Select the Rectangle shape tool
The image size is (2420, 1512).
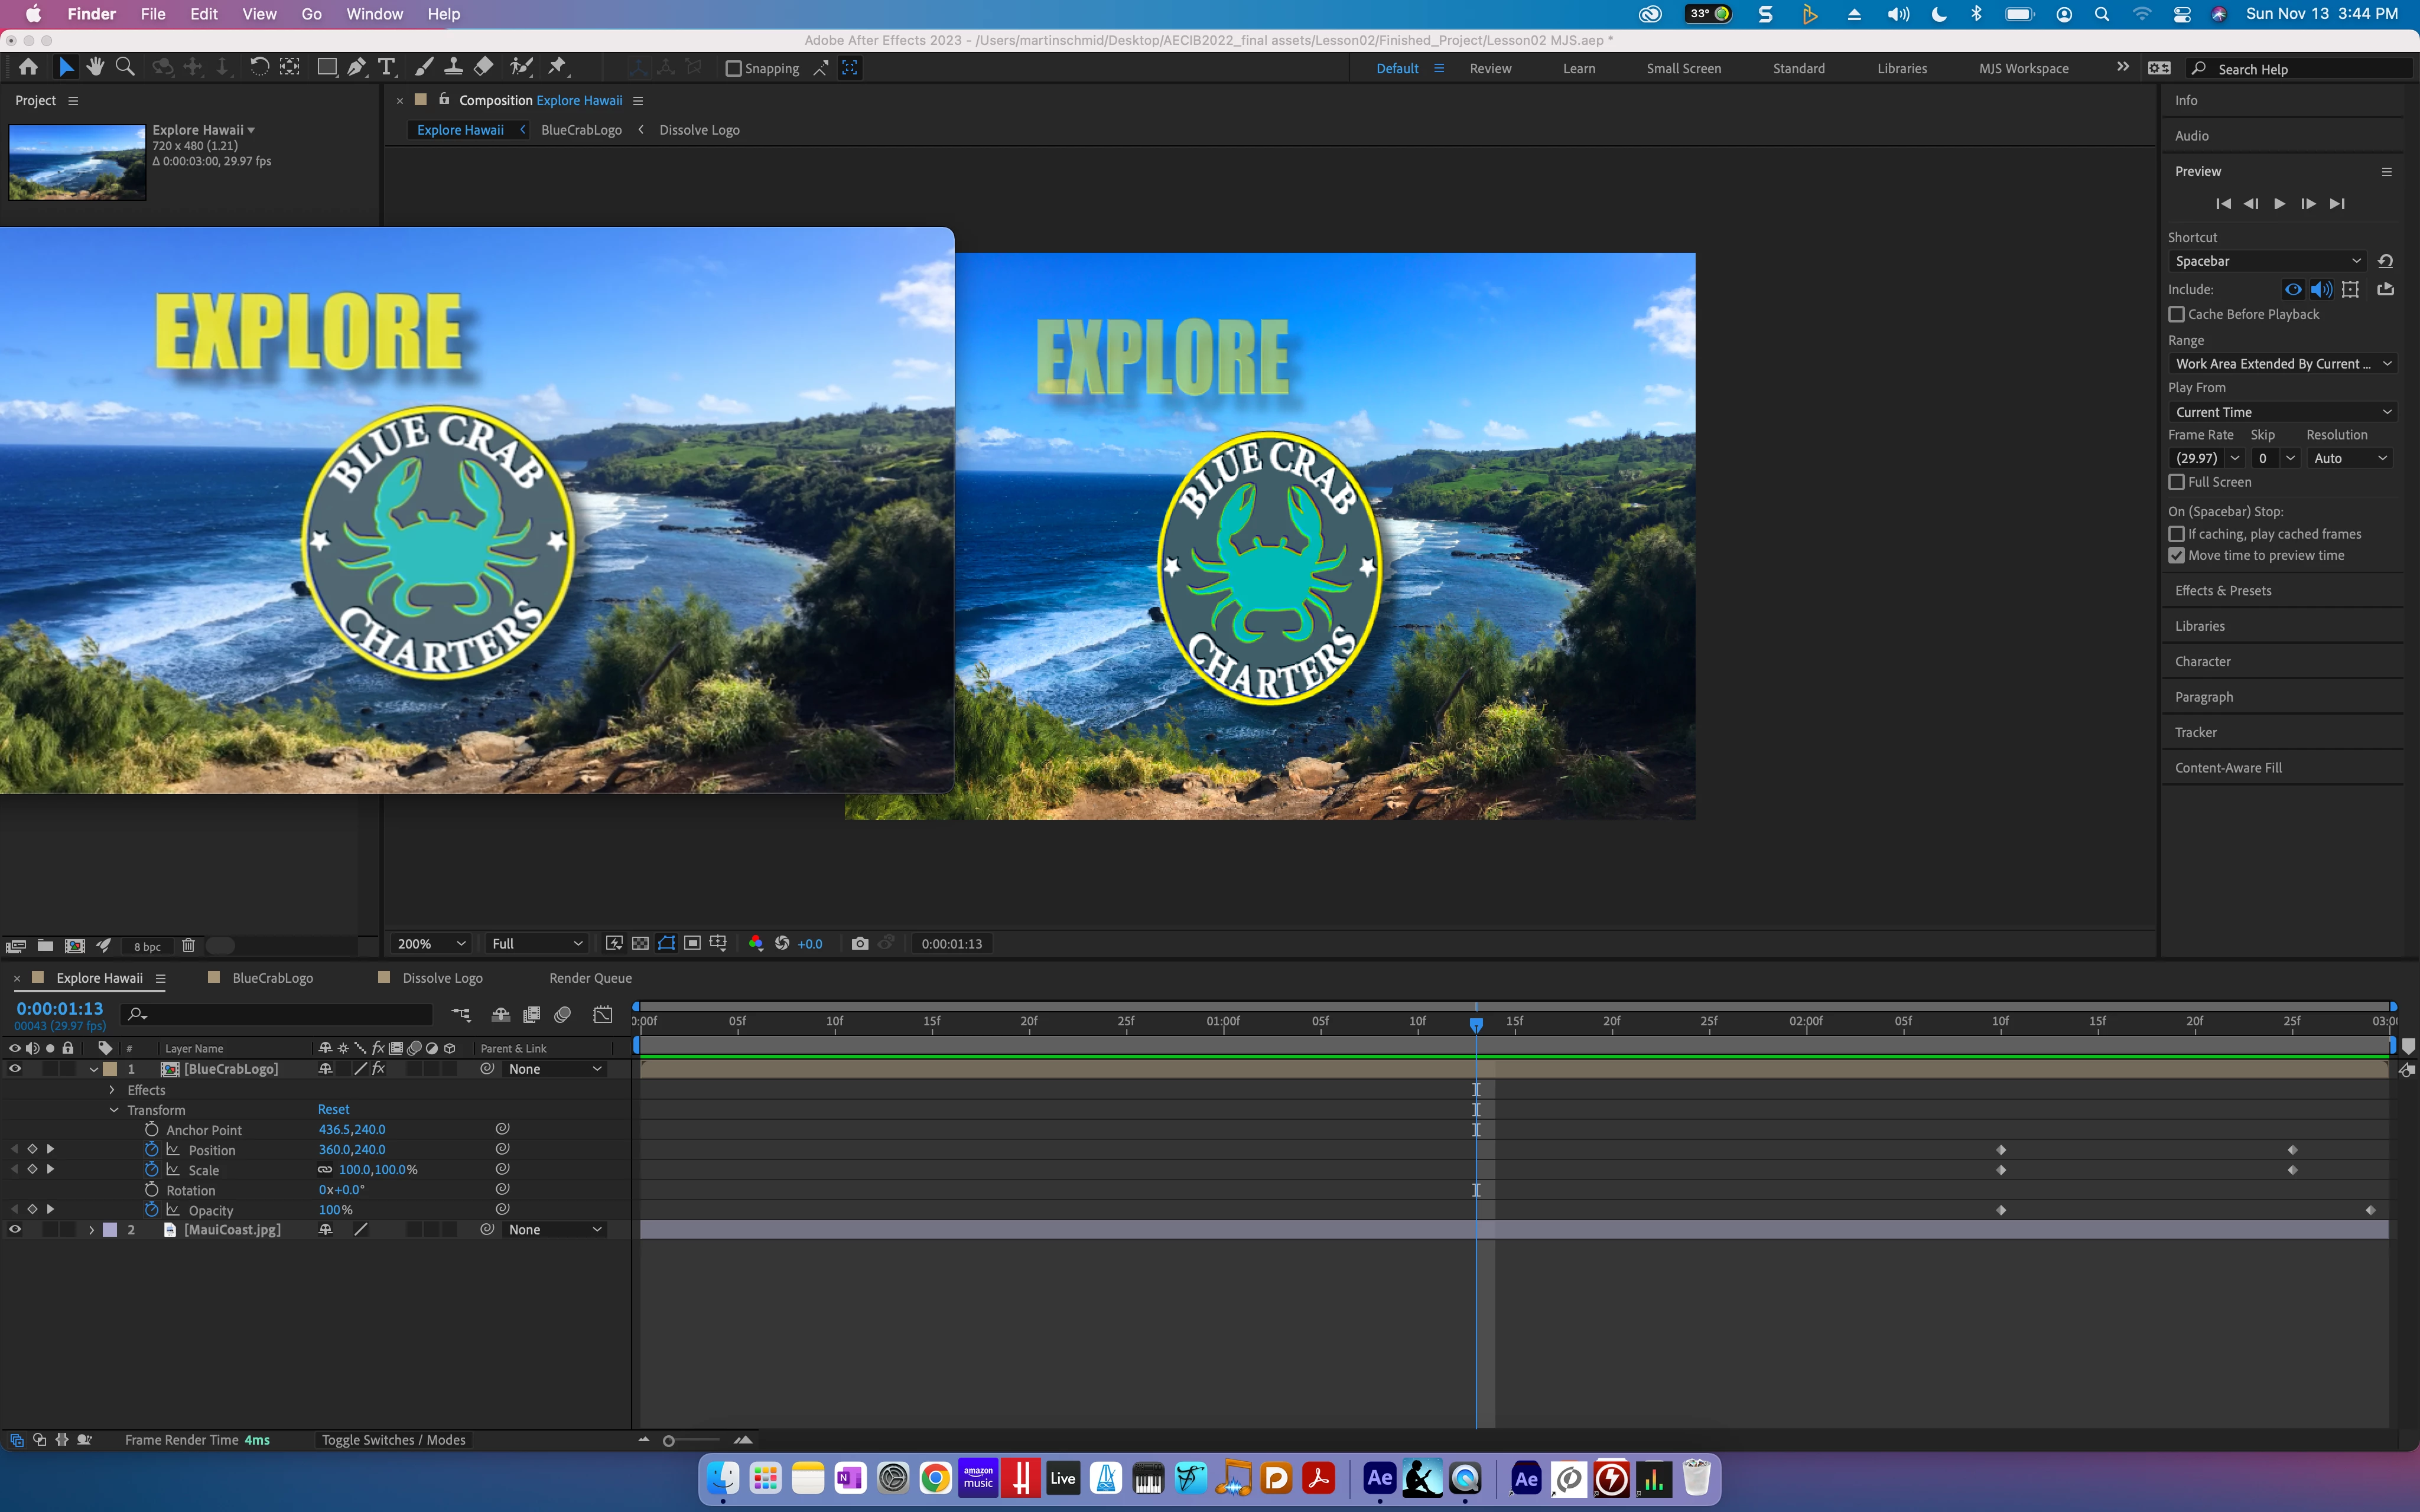click(326, 68)
